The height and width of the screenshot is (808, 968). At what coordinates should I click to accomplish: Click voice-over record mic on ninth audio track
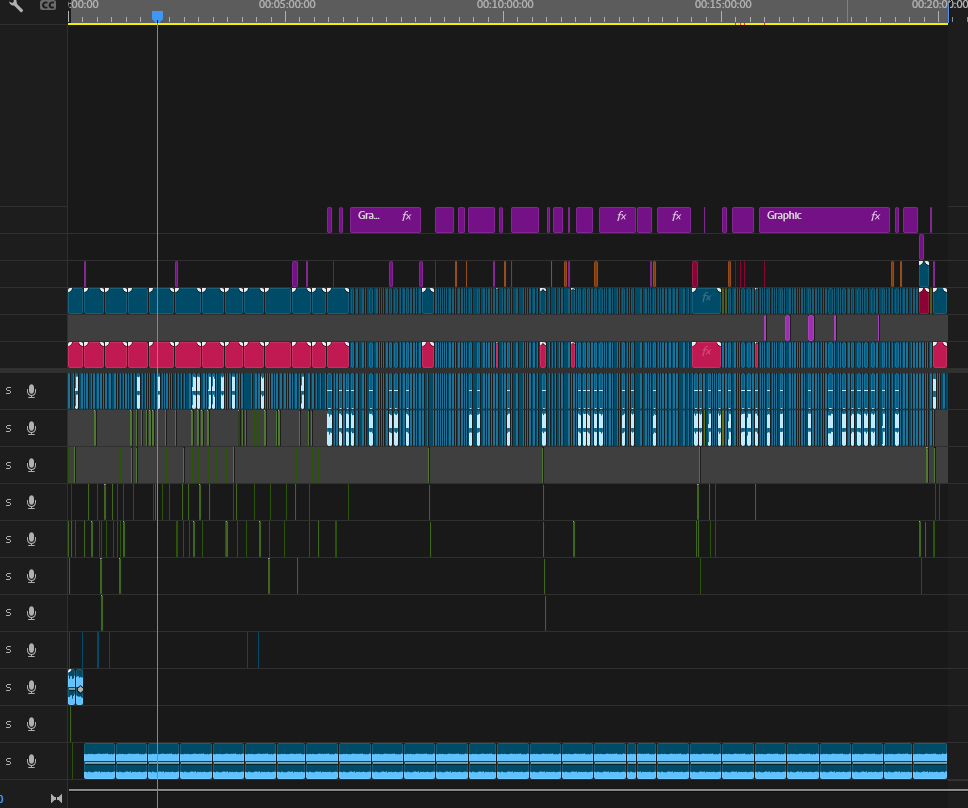(31, 687)
